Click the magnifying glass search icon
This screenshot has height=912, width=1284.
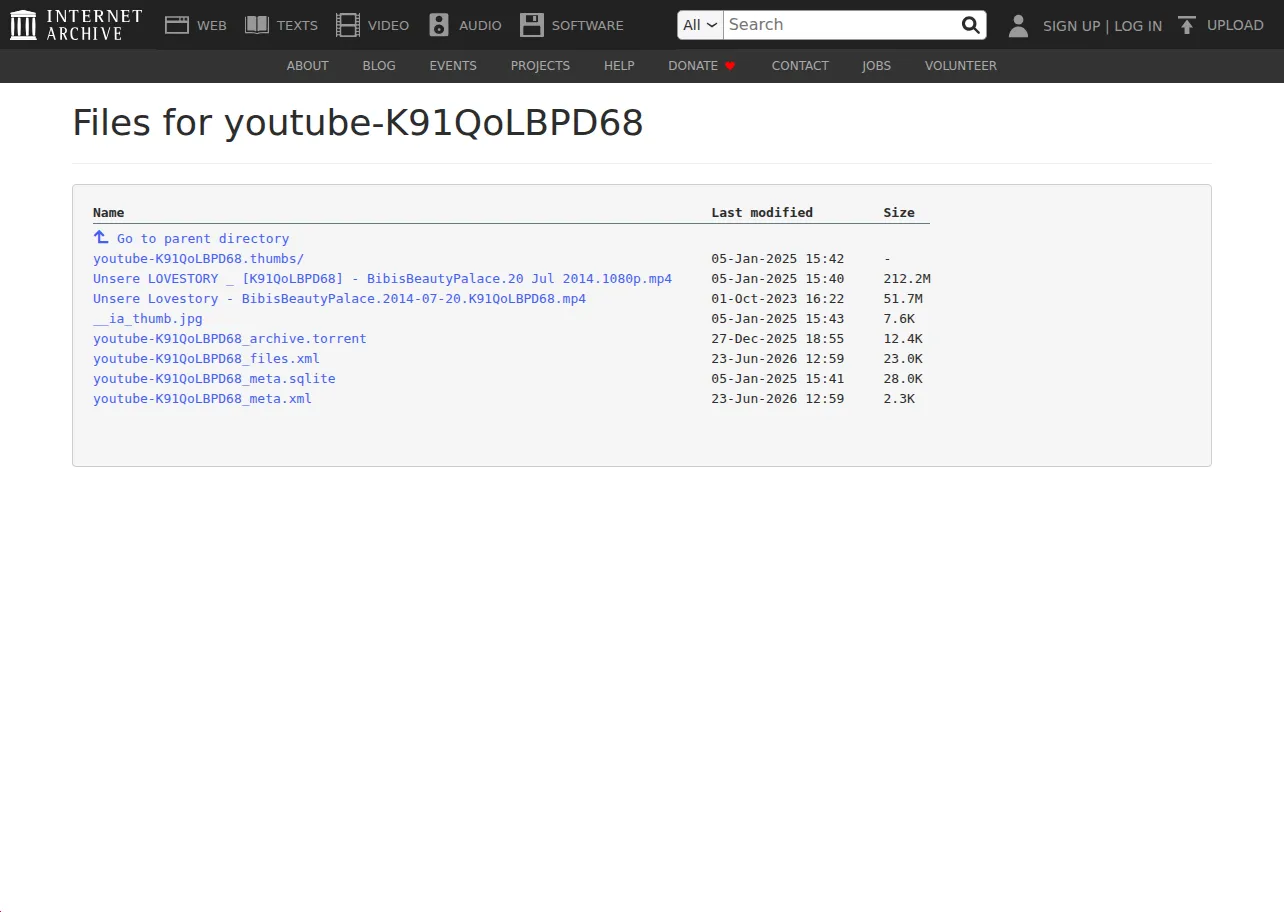pyautogui.click(x=970, y=25)
